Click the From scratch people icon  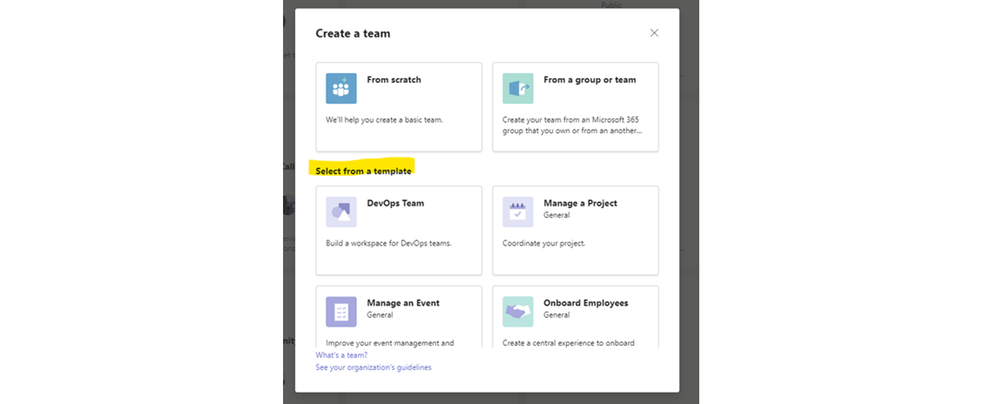(x=341, y=88)
